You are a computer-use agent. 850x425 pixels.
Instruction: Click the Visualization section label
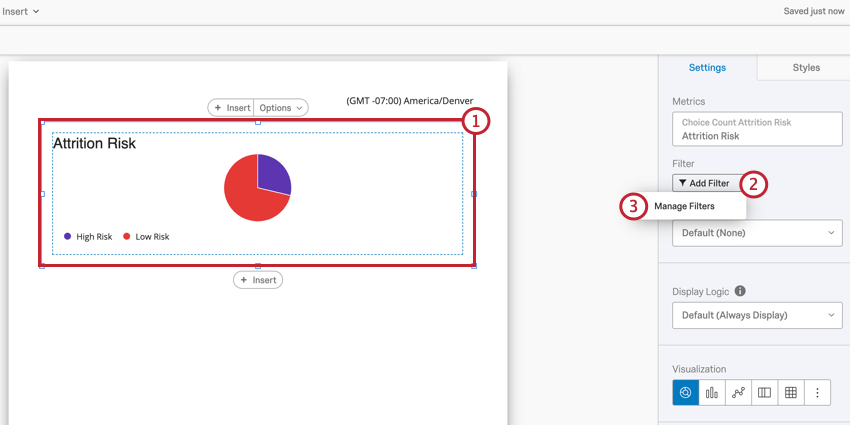(x=699, y=369)
